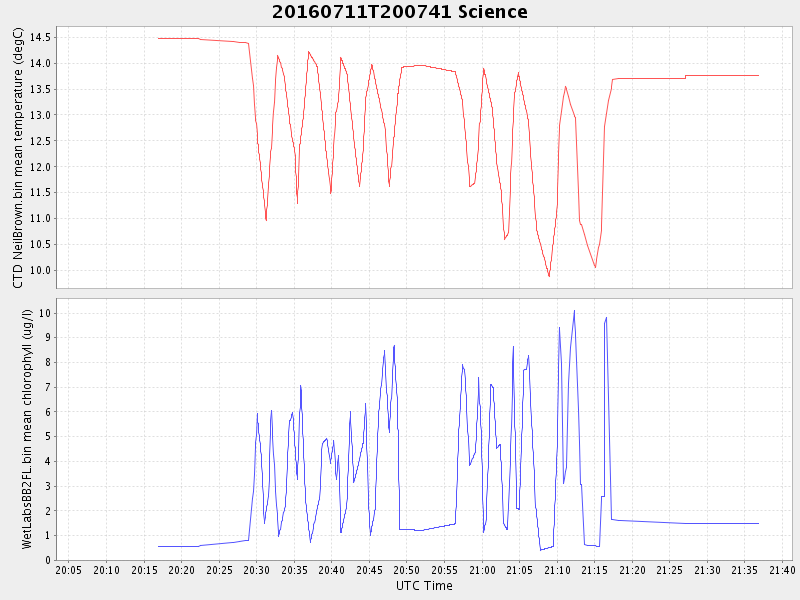Click the right end of the red temperature line
The height and width of the screenshot is (600, 800).
pyautogui.click(x=758, y=75)
